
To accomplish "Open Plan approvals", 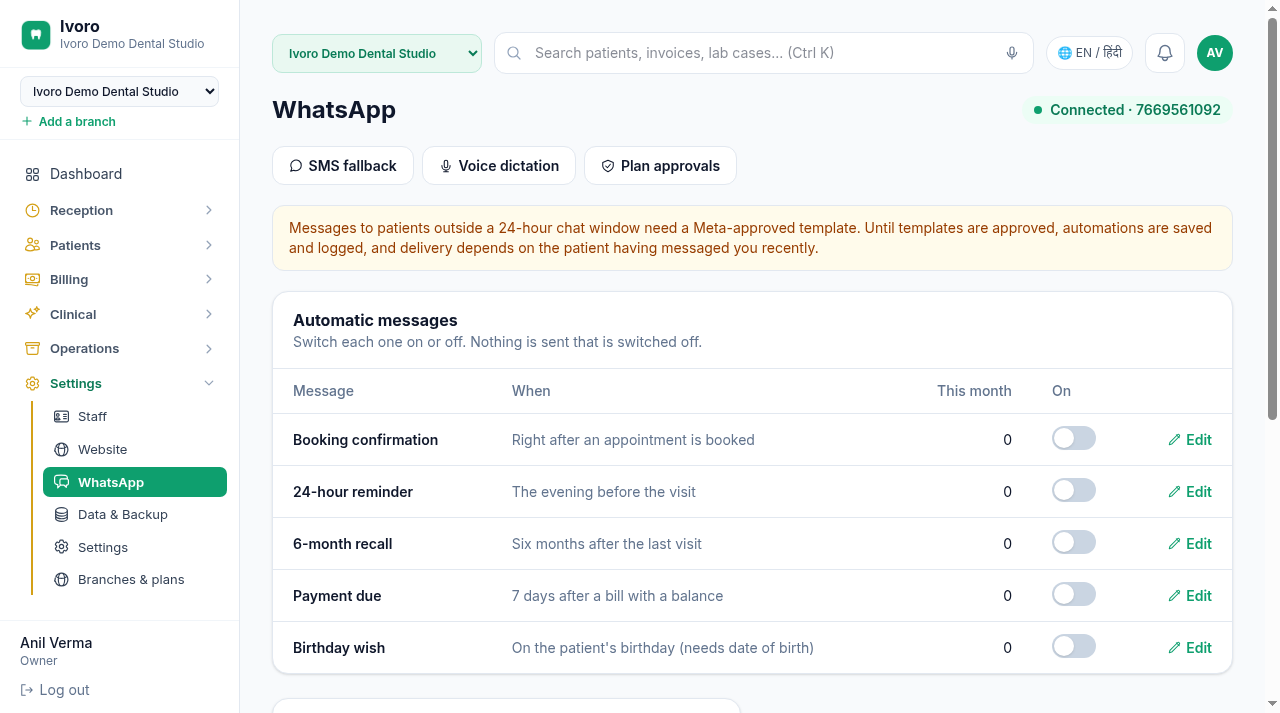I will point(660,166).
